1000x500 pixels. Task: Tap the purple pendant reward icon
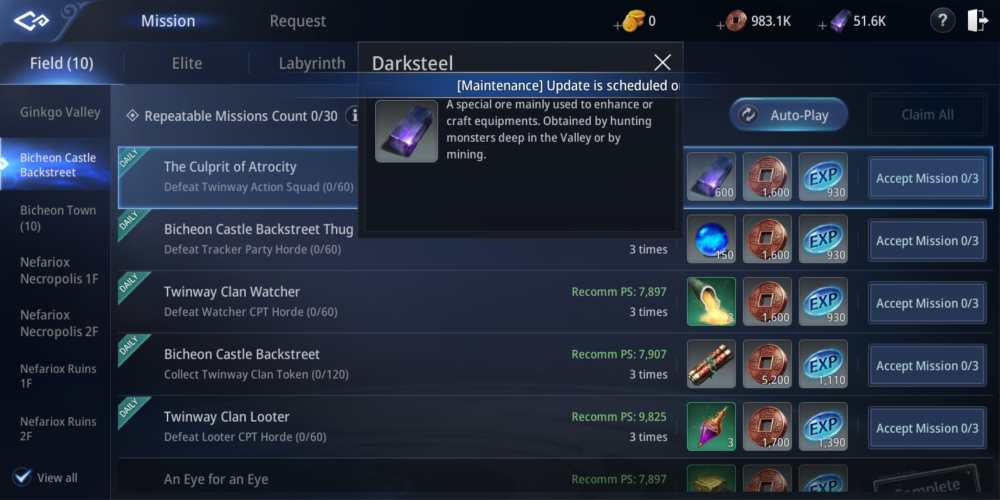coord(711,427)
